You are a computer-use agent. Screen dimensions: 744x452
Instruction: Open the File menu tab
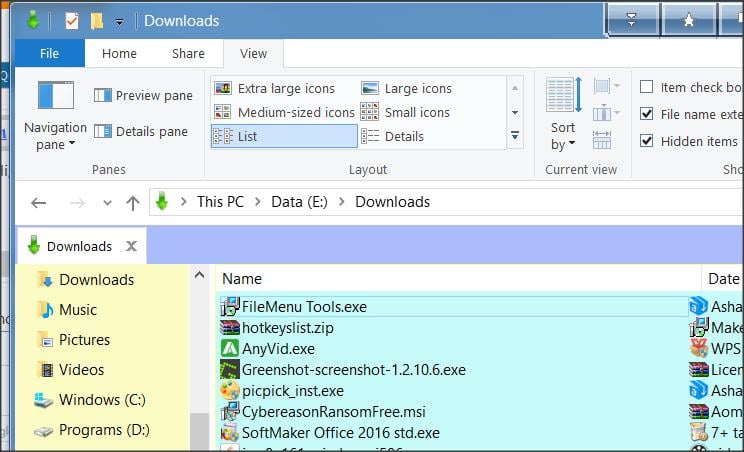tap(49, 53)
